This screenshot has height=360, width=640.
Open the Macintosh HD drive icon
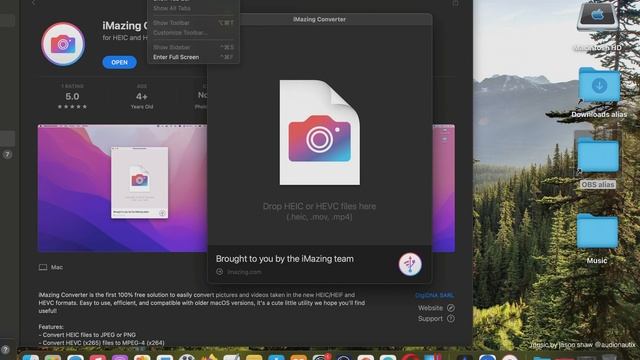click(597, 16)
